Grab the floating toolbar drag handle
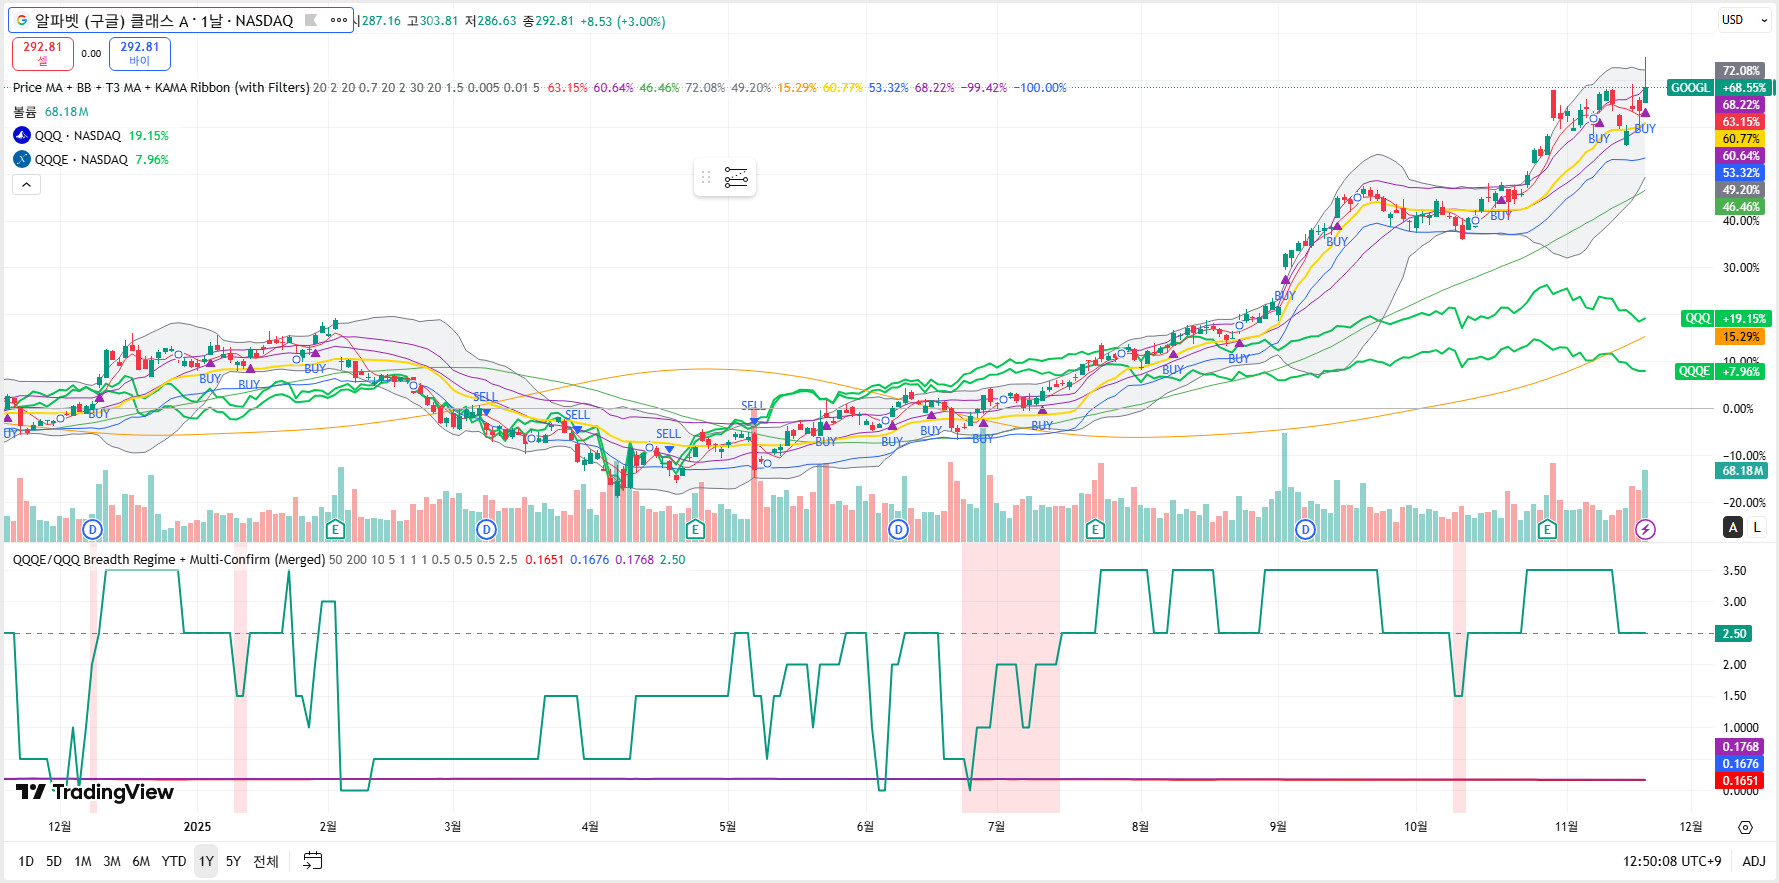 (706, 178)
